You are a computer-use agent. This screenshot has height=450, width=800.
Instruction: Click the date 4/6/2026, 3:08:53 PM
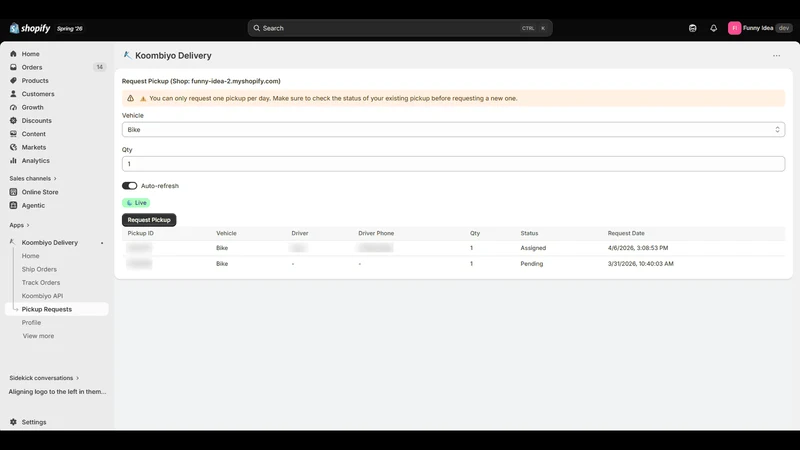(638, 248)
